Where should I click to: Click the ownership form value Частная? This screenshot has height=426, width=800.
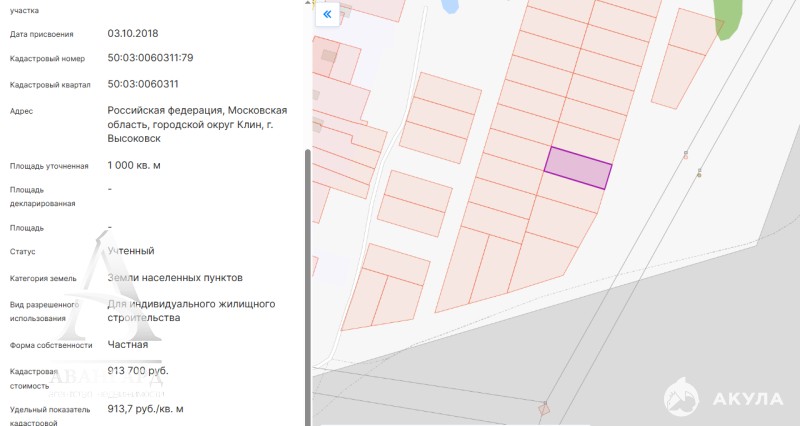pyautogui.click(x=128, y=345)
